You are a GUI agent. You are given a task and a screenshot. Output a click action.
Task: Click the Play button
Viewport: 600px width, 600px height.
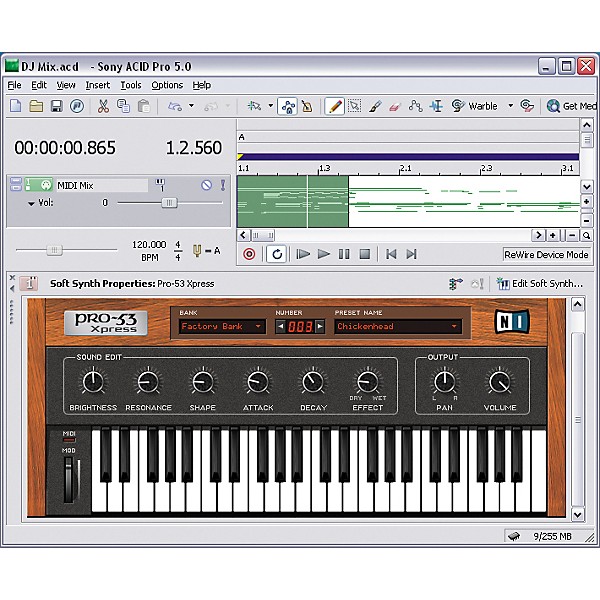tap(324, 254)
